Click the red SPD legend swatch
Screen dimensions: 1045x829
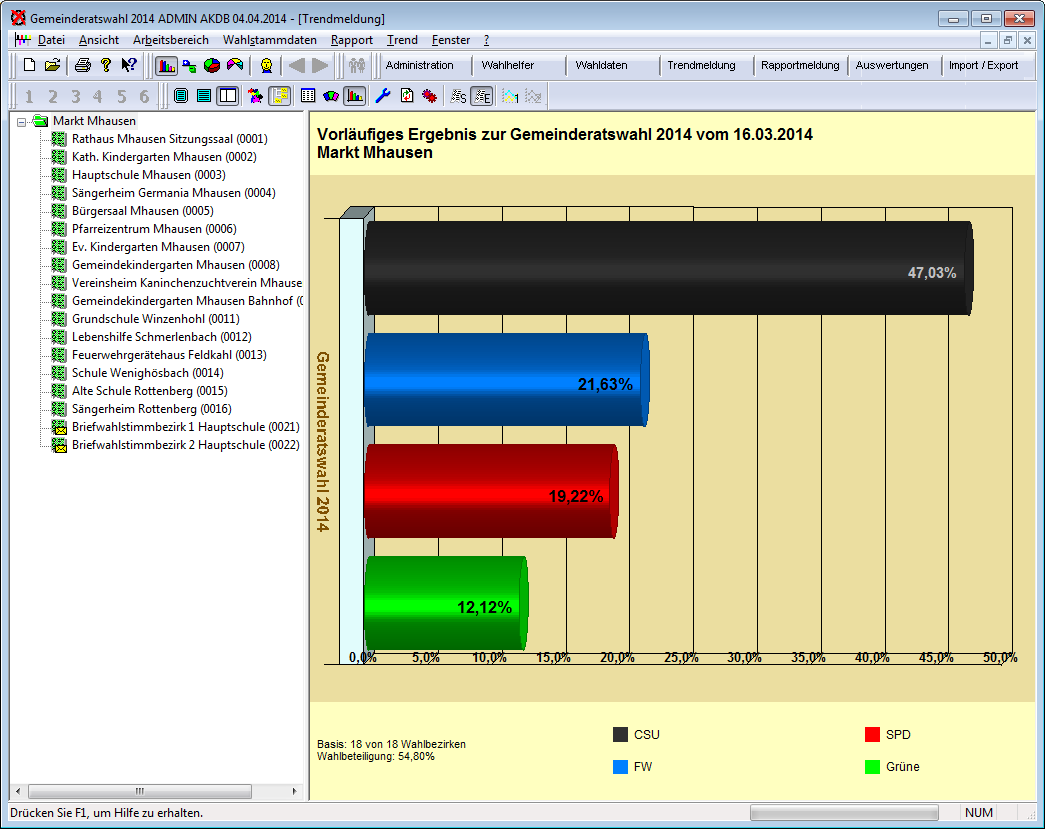872,735
